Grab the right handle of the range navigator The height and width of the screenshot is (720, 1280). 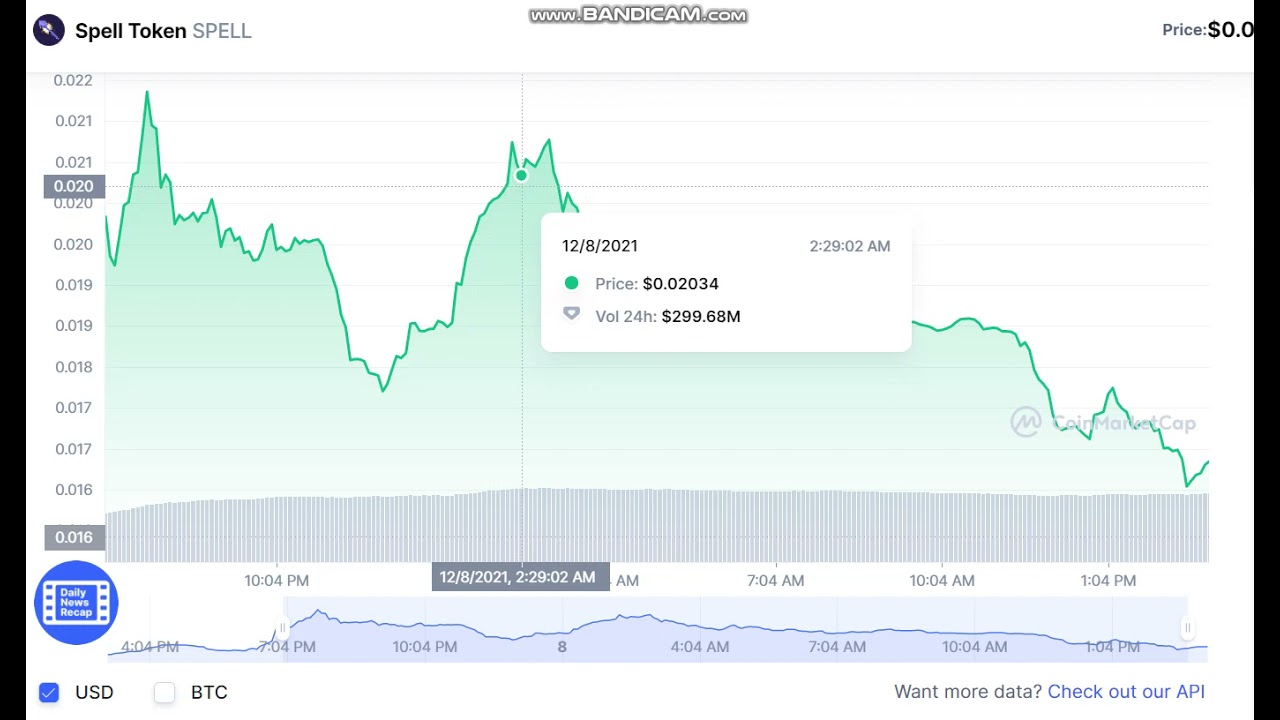[x=1187, y=628]
